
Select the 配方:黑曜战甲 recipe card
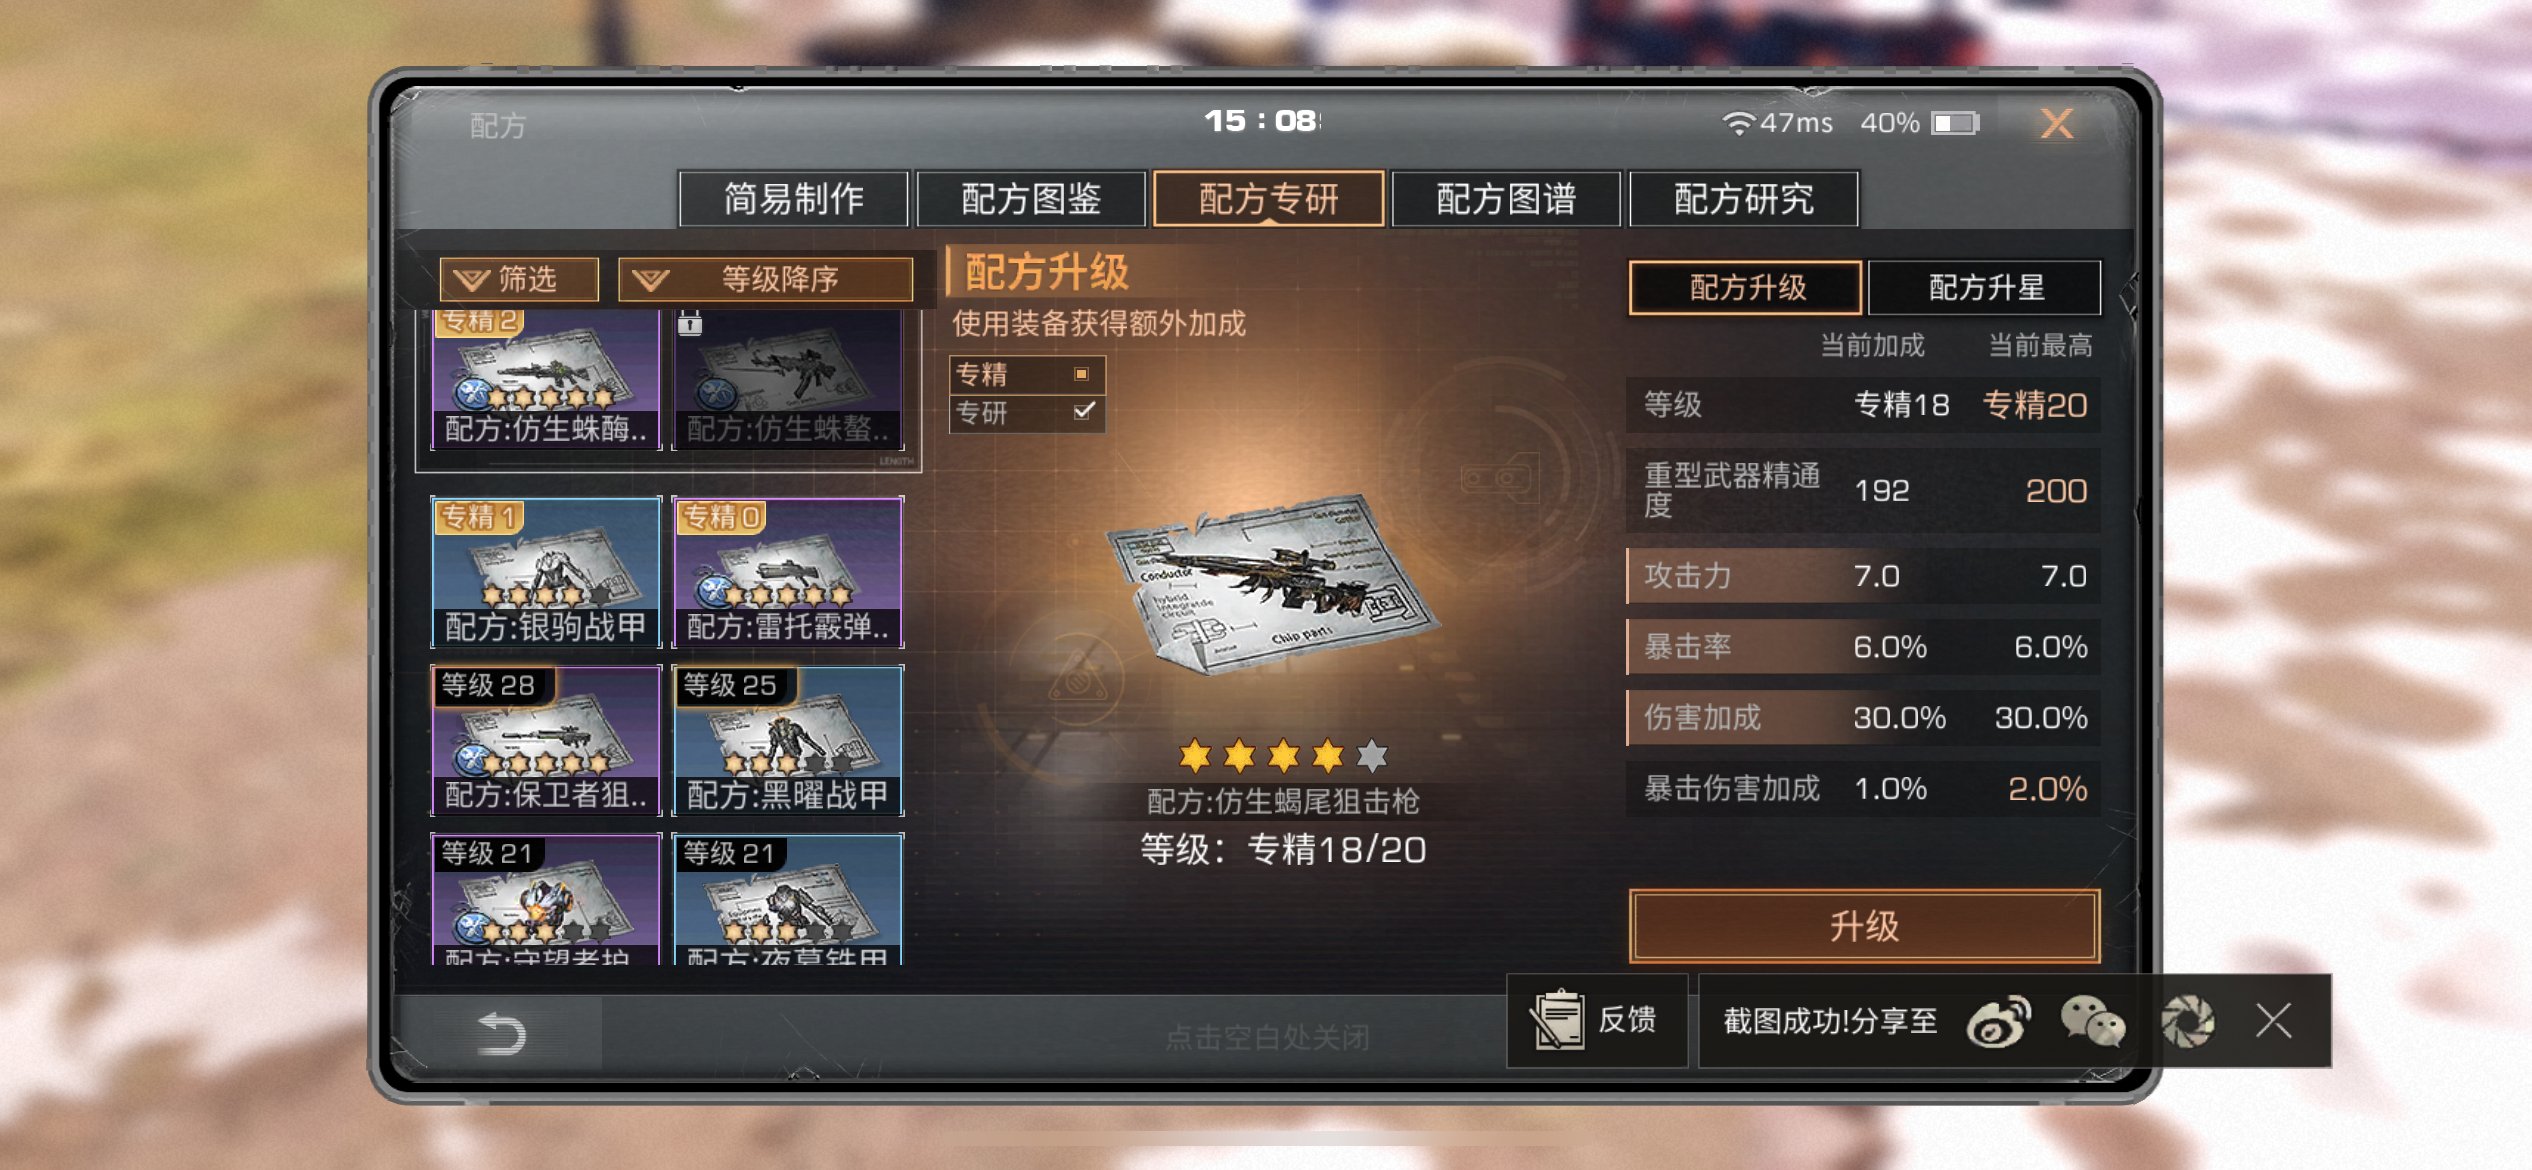tap(788, 741)
